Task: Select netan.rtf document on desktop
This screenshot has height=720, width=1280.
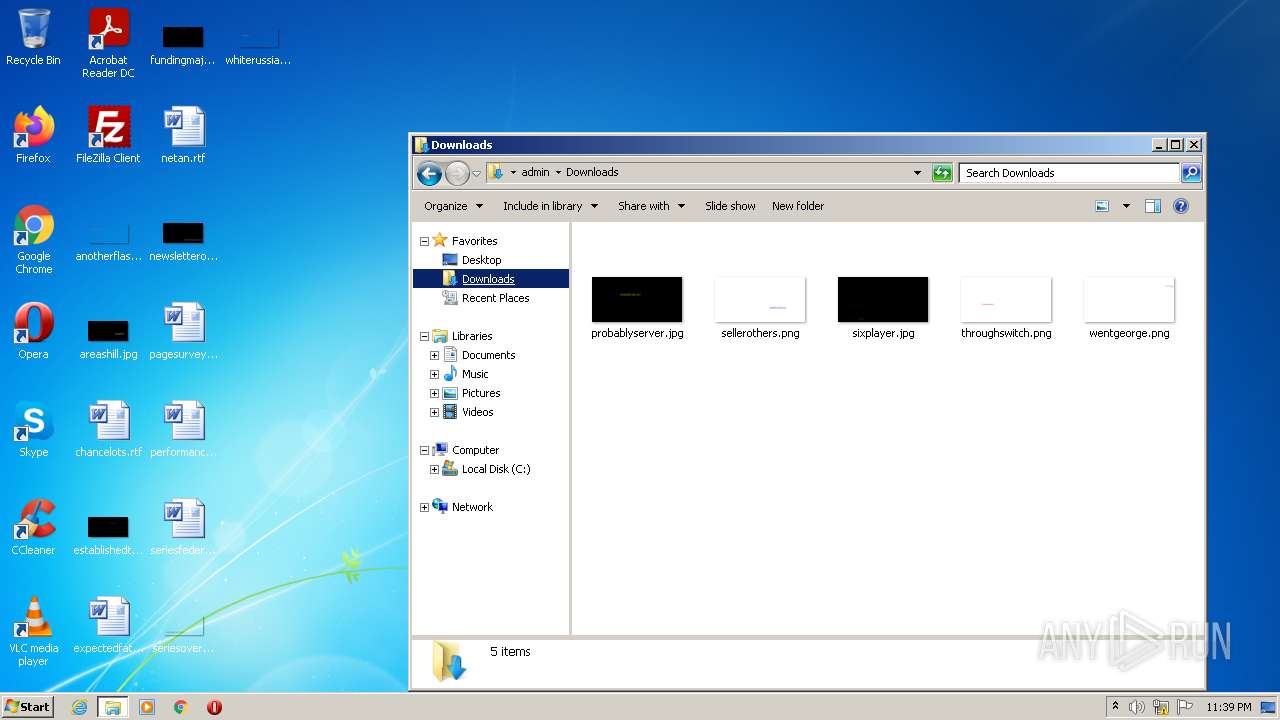Action: (x=183, y=135)
